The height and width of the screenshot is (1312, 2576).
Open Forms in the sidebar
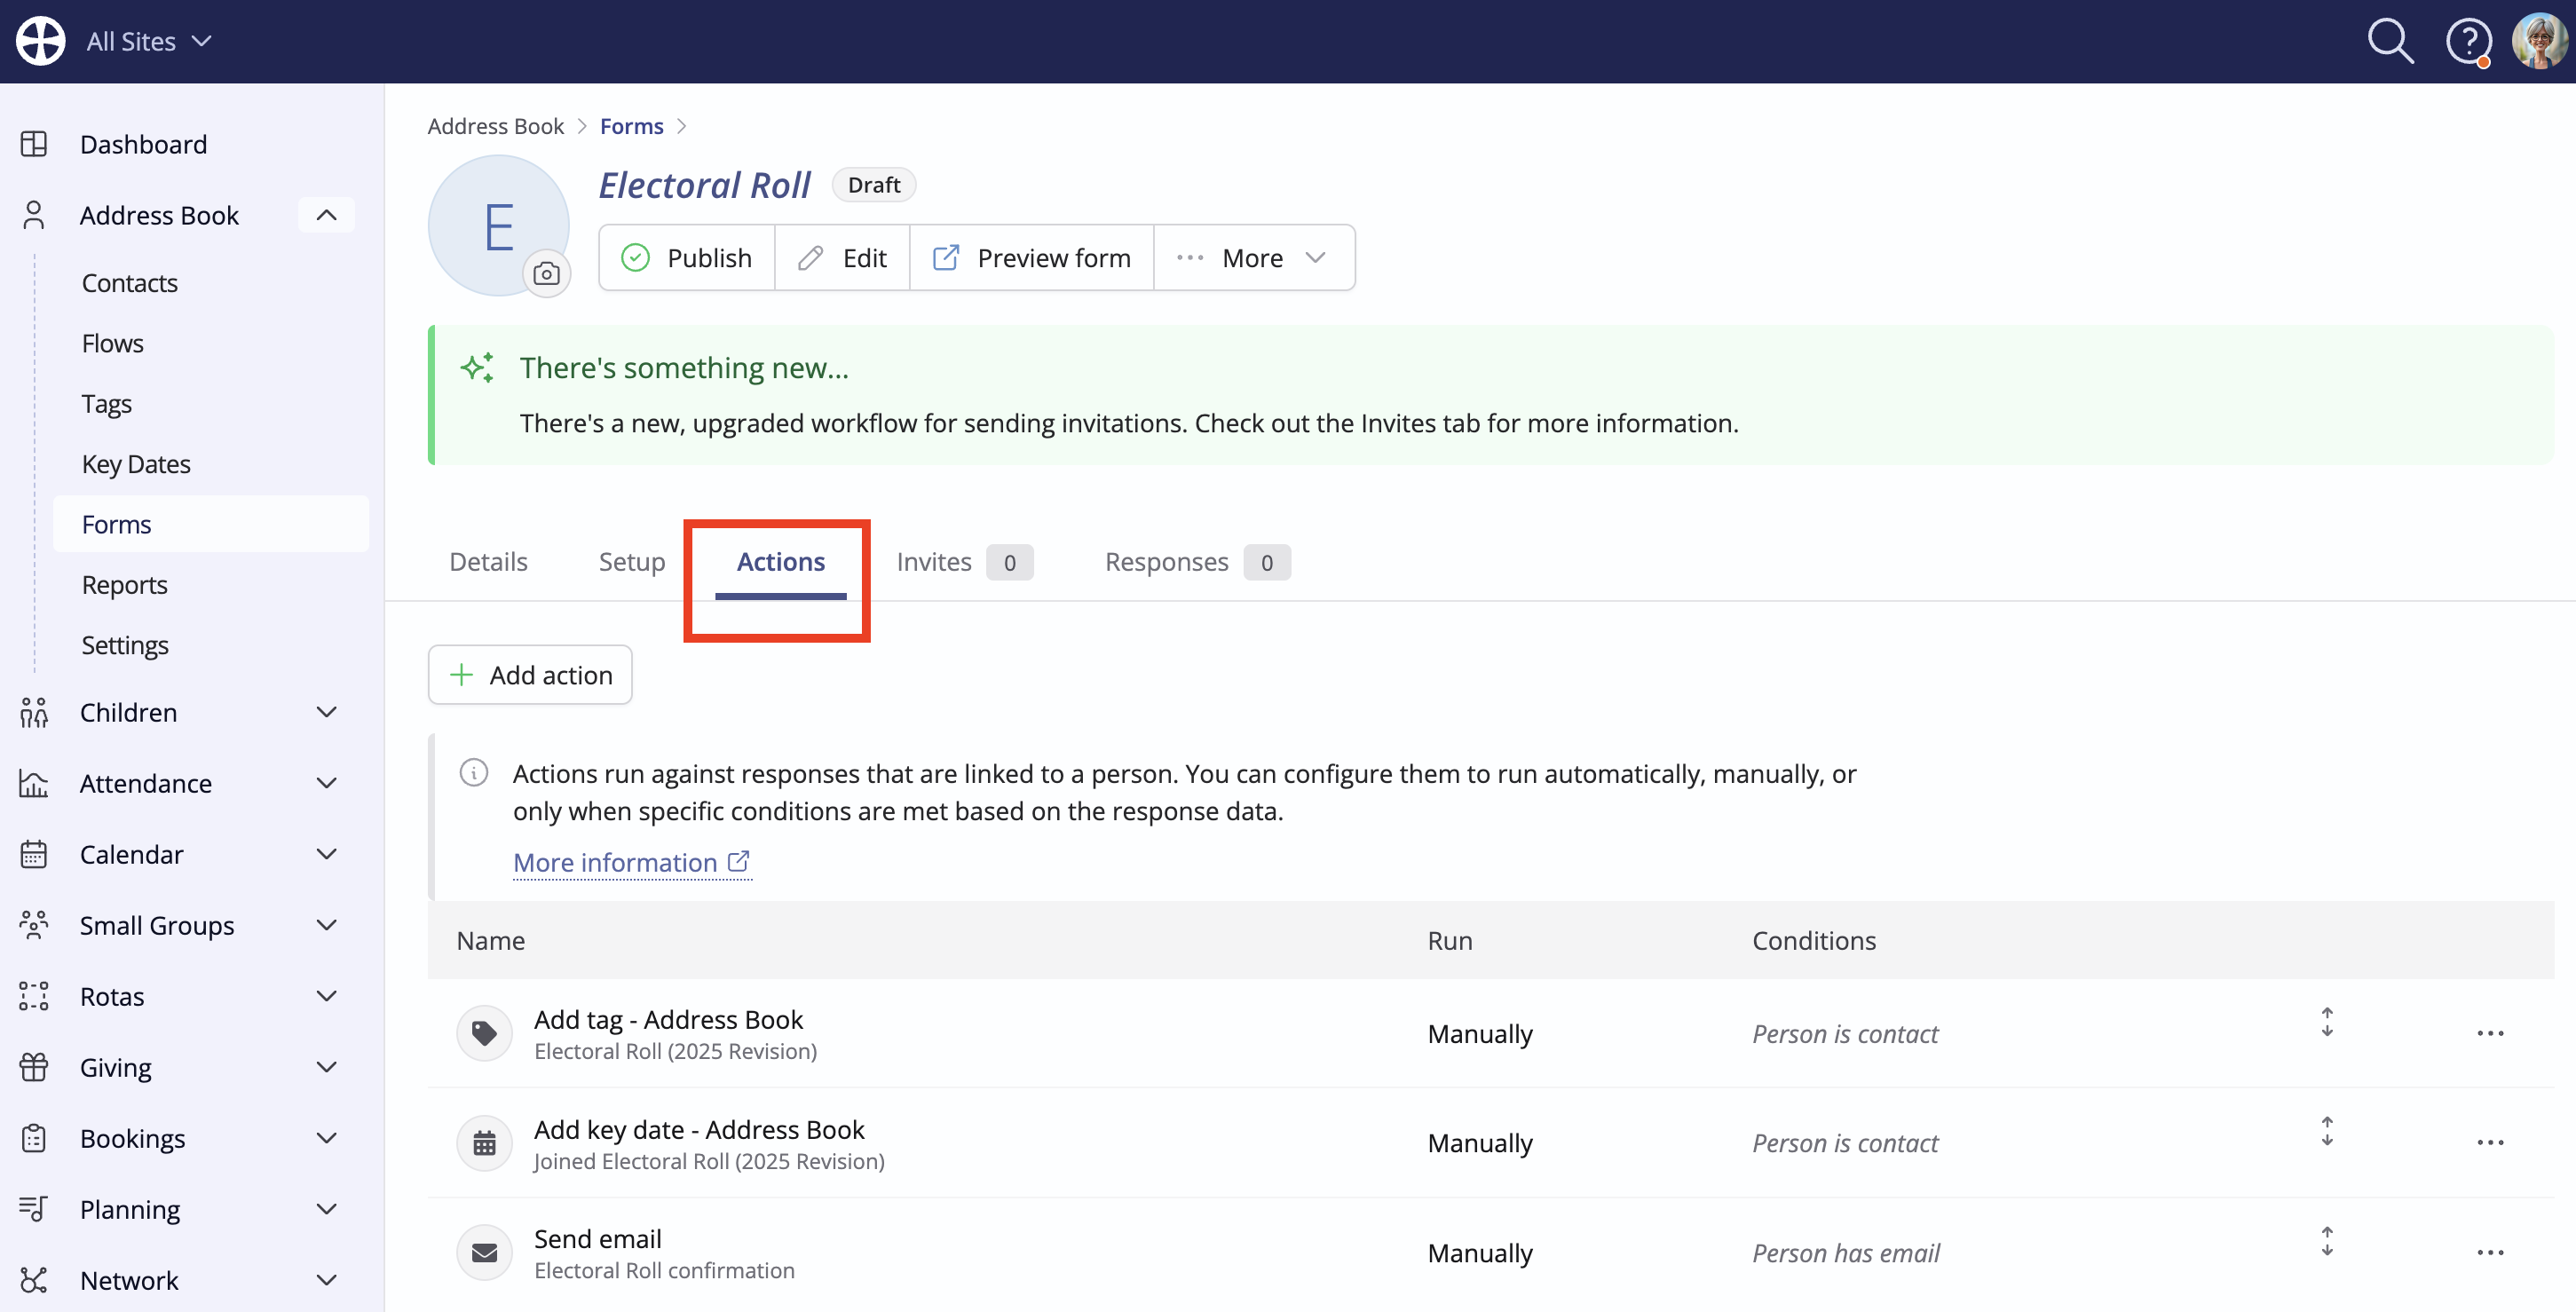[211, 524]
